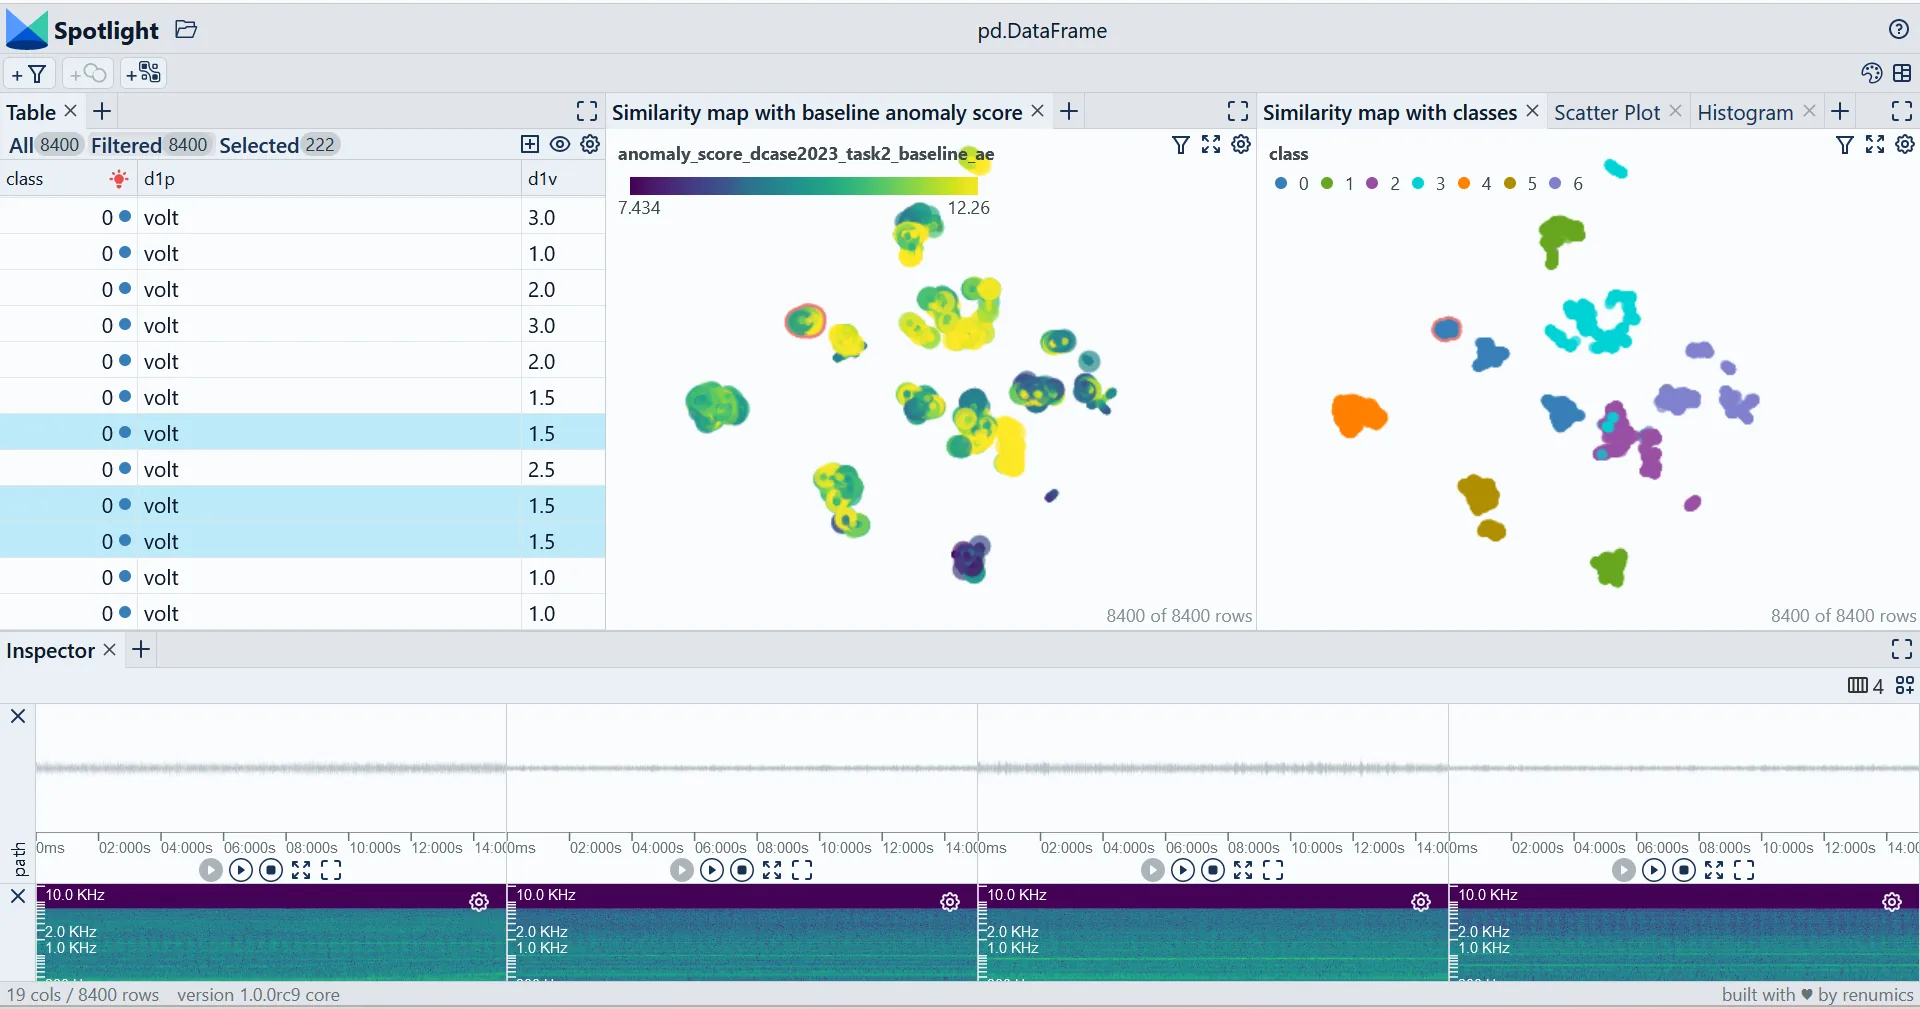Screen dimensions: 1920x1009
Task: Switch to the Scatter Plot tab
Action: point(1607,112)
